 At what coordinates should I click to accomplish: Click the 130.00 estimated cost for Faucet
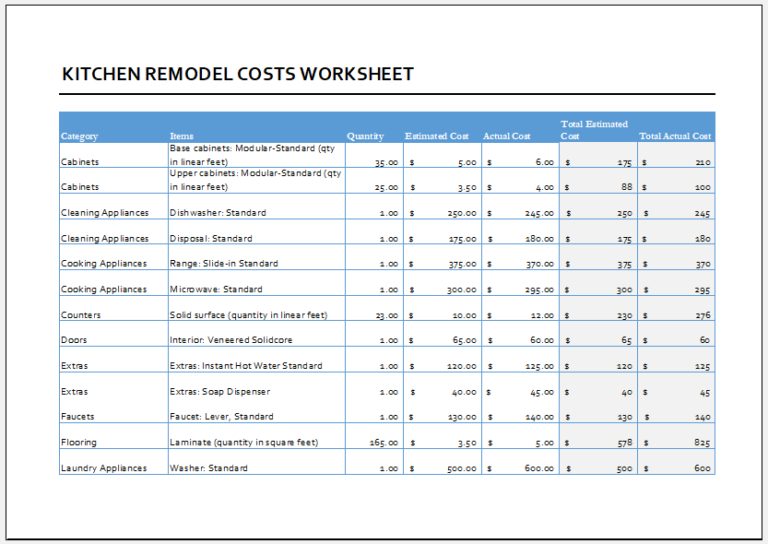(443, 410)
